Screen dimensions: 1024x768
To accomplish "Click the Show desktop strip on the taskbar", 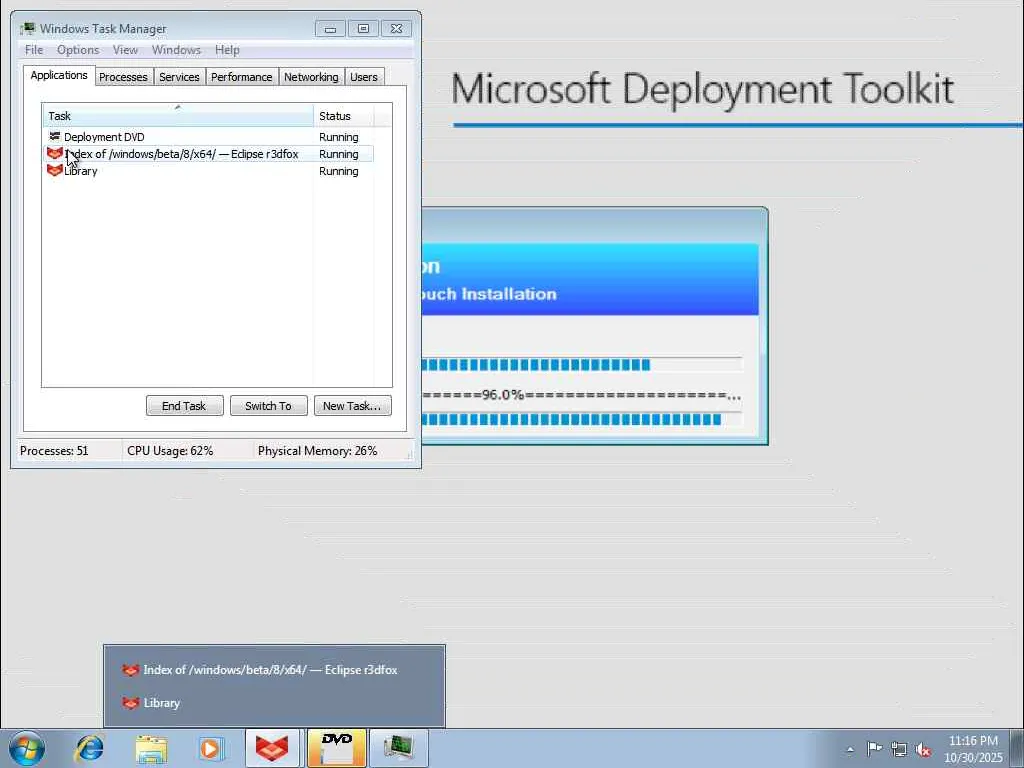I will pos(1017,748).
